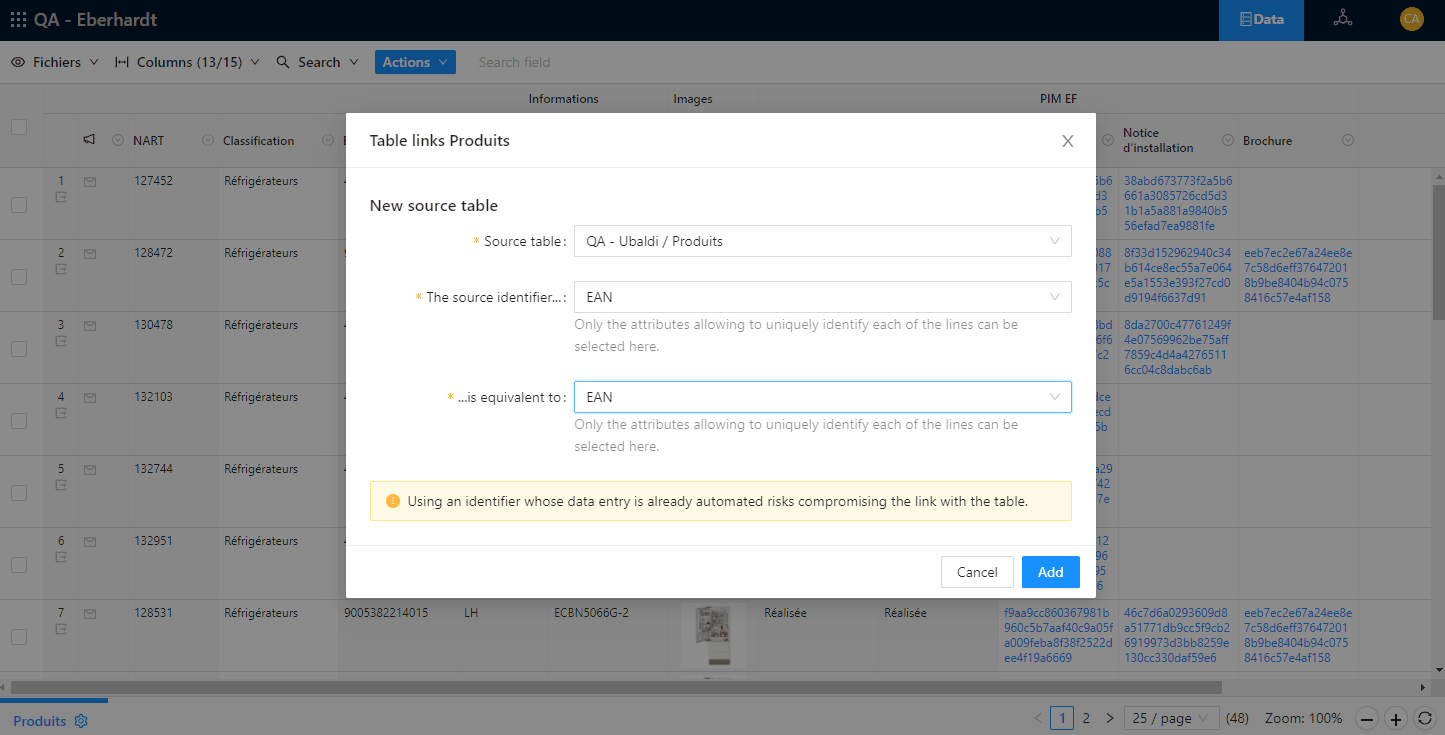The width and height of the screenshot is (1445, 735).
Task: Open the 25 per page selector
Action: [1171, 718]
